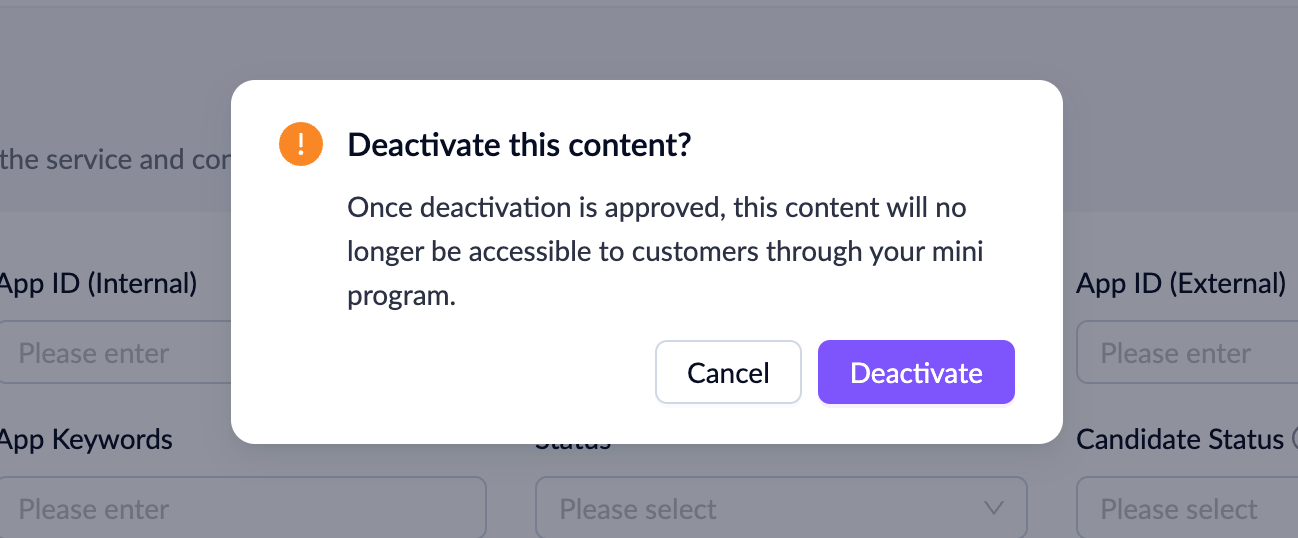
Task: Expand the Status dropdown chevron arrow
Action: pos(993,508)
